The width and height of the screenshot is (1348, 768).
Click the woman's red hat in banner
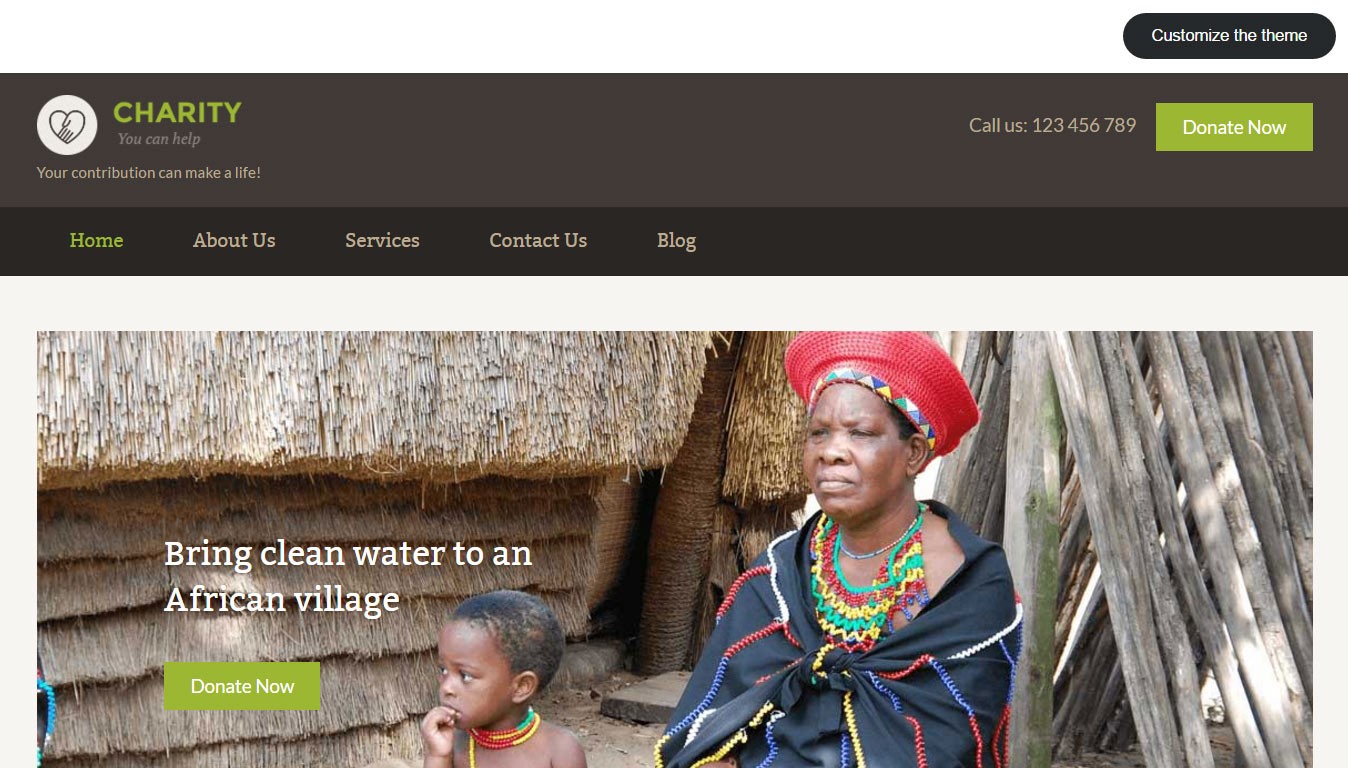880,385
